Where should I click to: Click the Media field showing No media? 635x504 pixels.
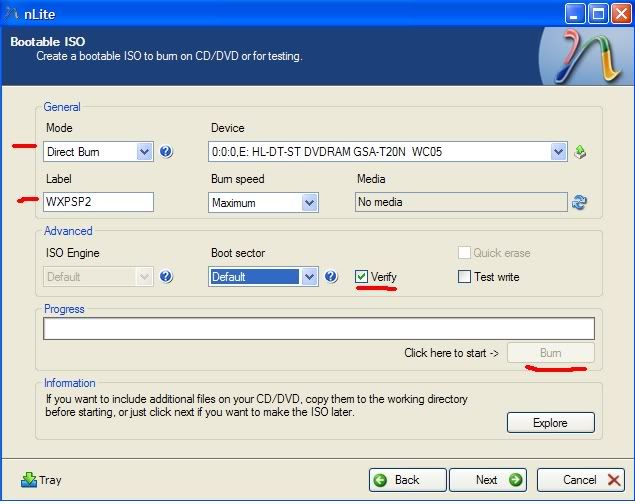pyautogui.click(x=461, y=202)
